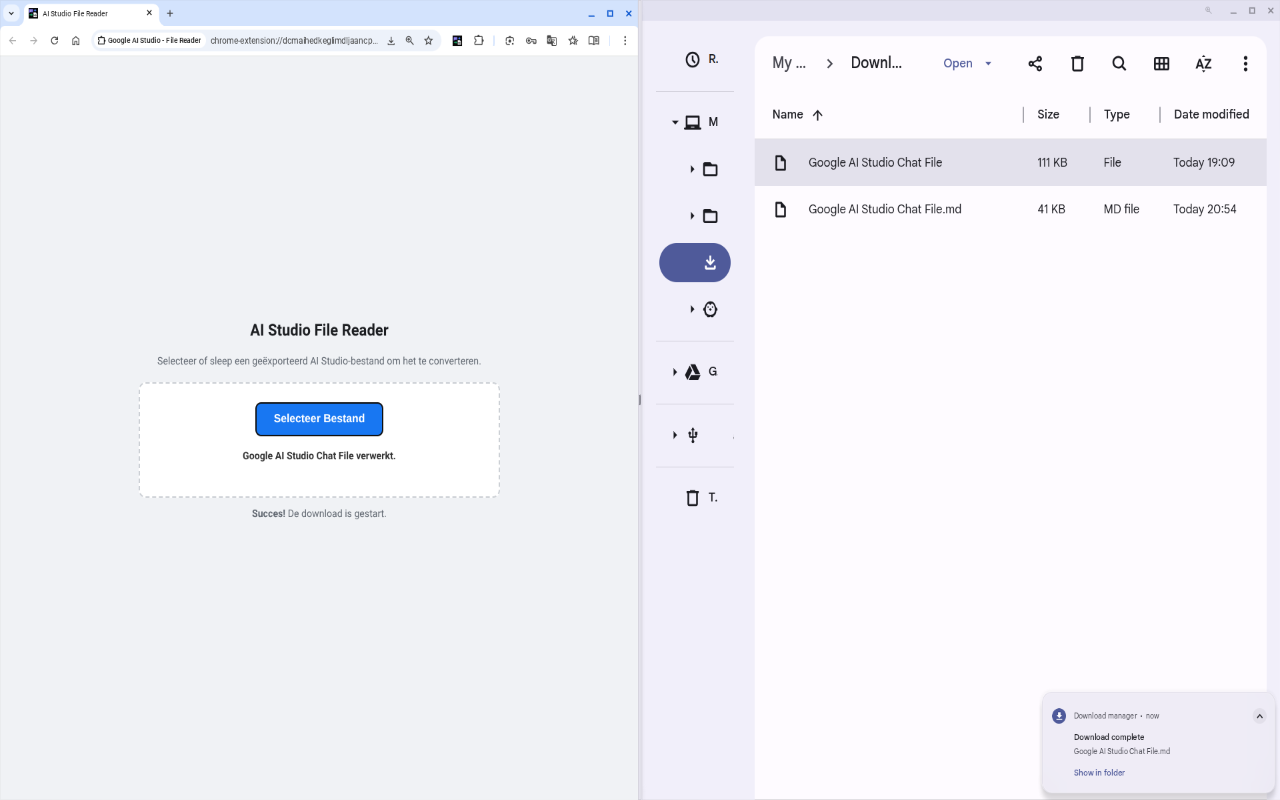Click the key password extension icon

pos(531,41)
